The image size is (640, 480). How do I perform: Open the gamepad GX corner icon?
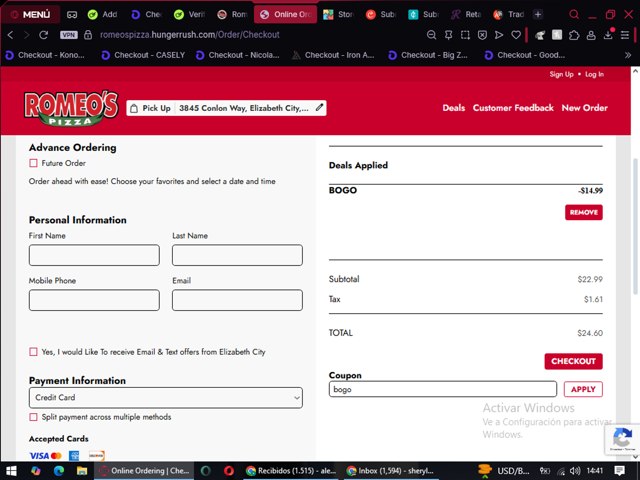[72, 15]
